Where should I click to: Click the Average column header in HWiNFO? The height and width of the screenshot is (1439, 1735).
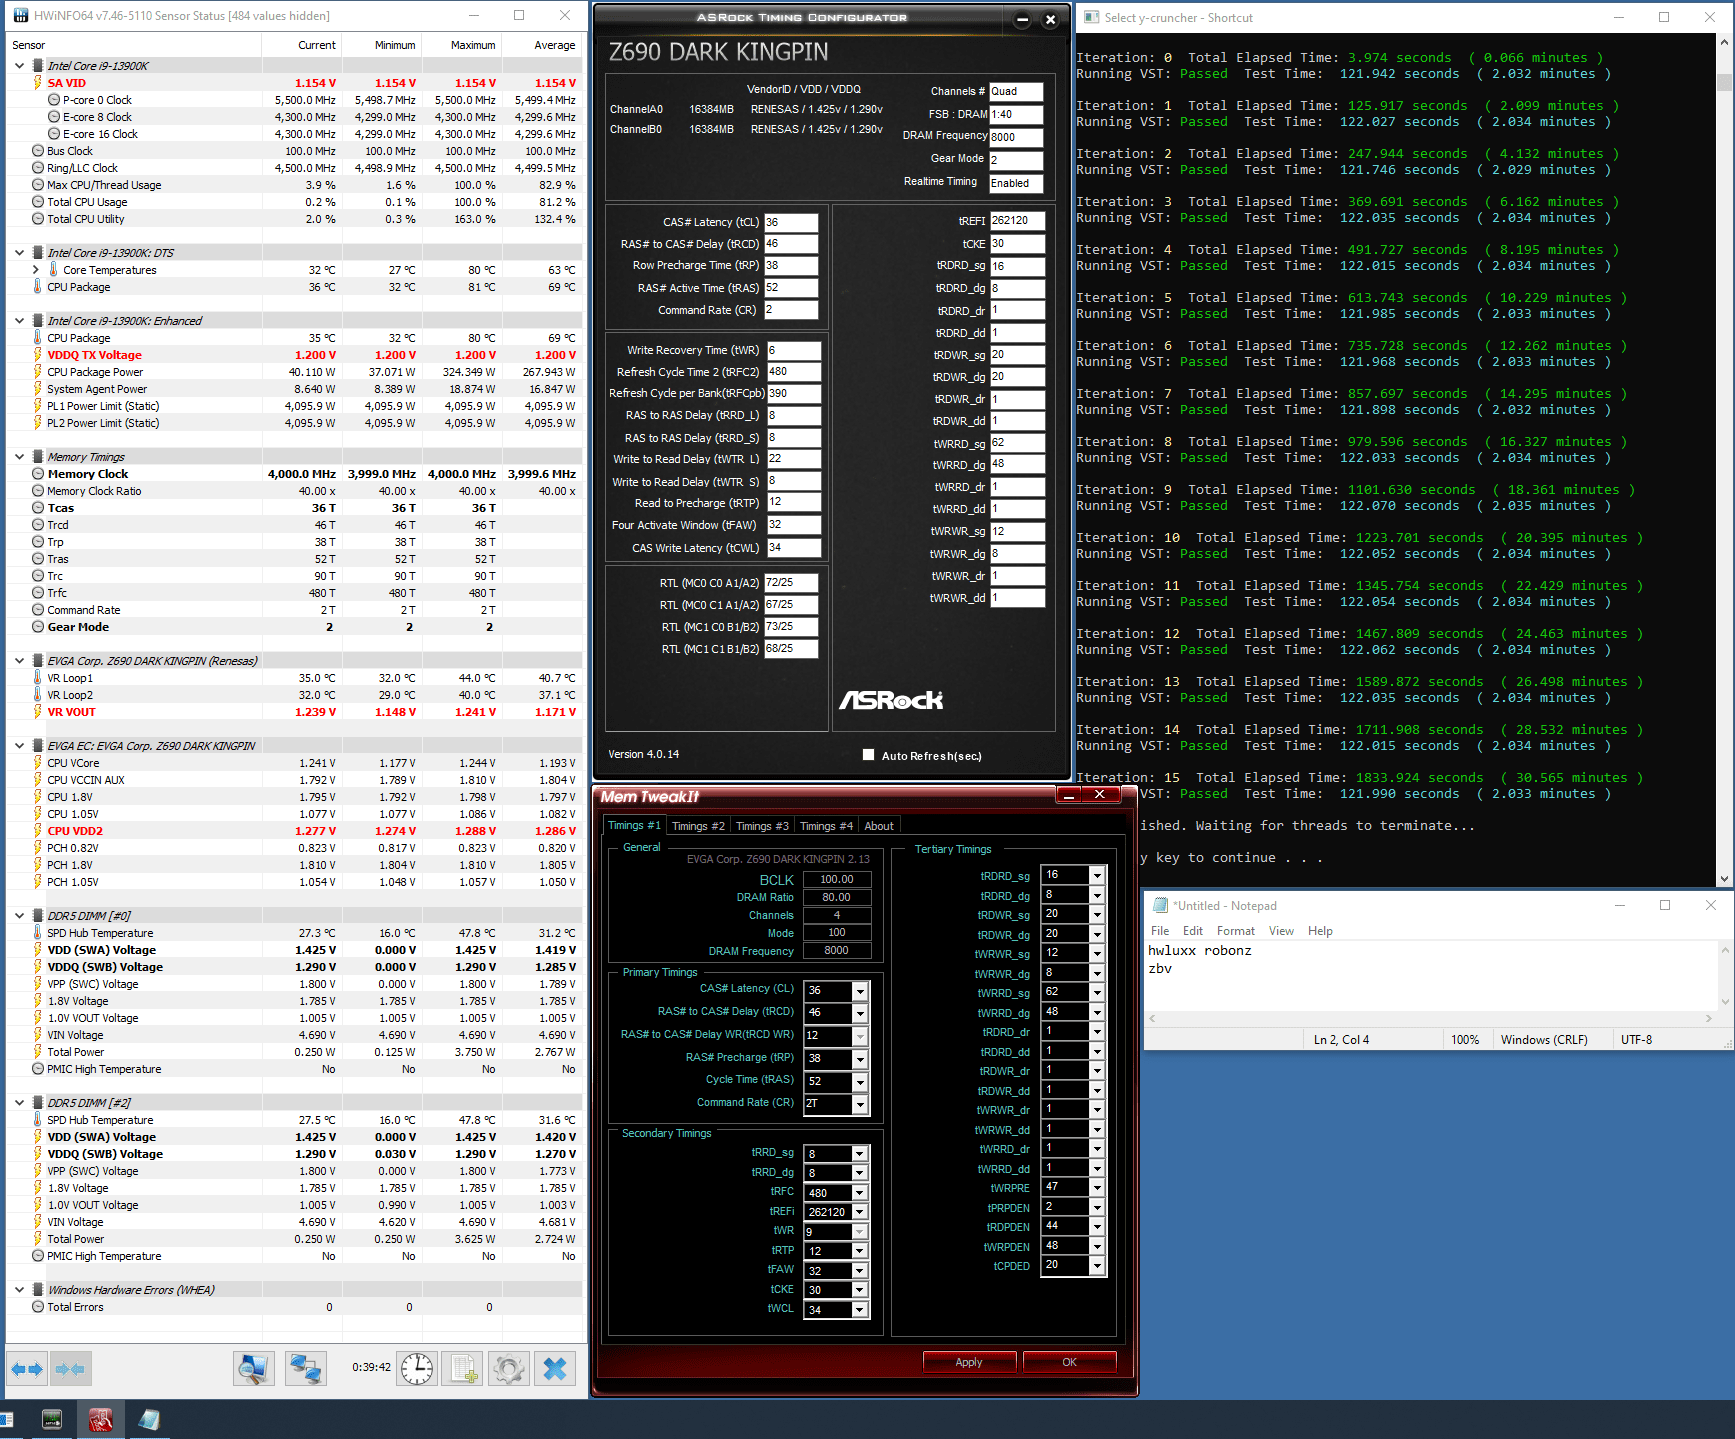[x=542, y=45]
